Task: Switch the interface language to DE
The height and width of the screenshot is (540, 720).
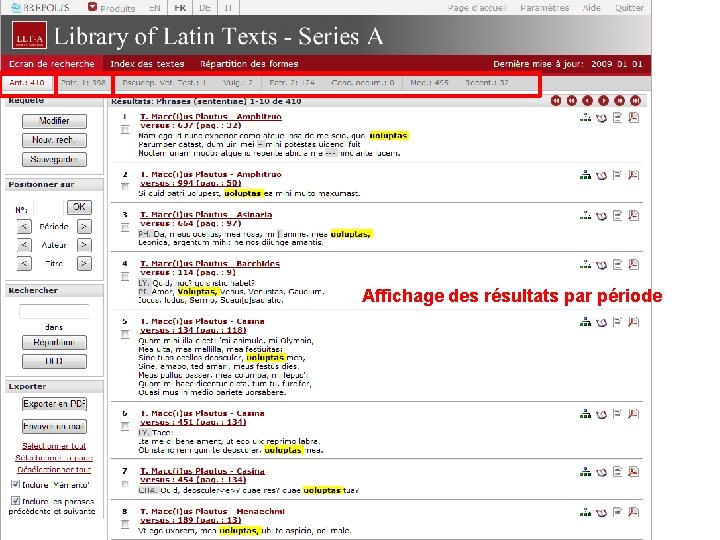Action: 205,8
